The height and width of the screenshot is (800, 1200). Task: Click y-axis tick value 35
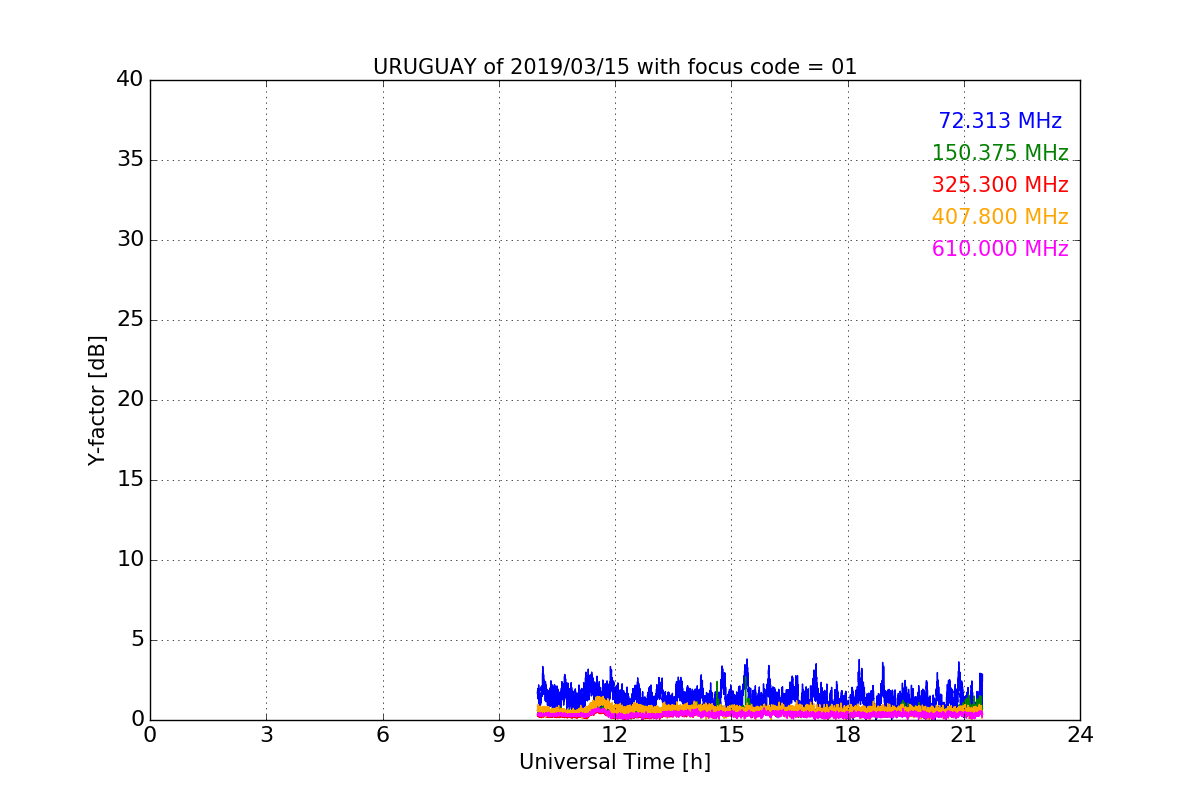(x=130, y=160)
